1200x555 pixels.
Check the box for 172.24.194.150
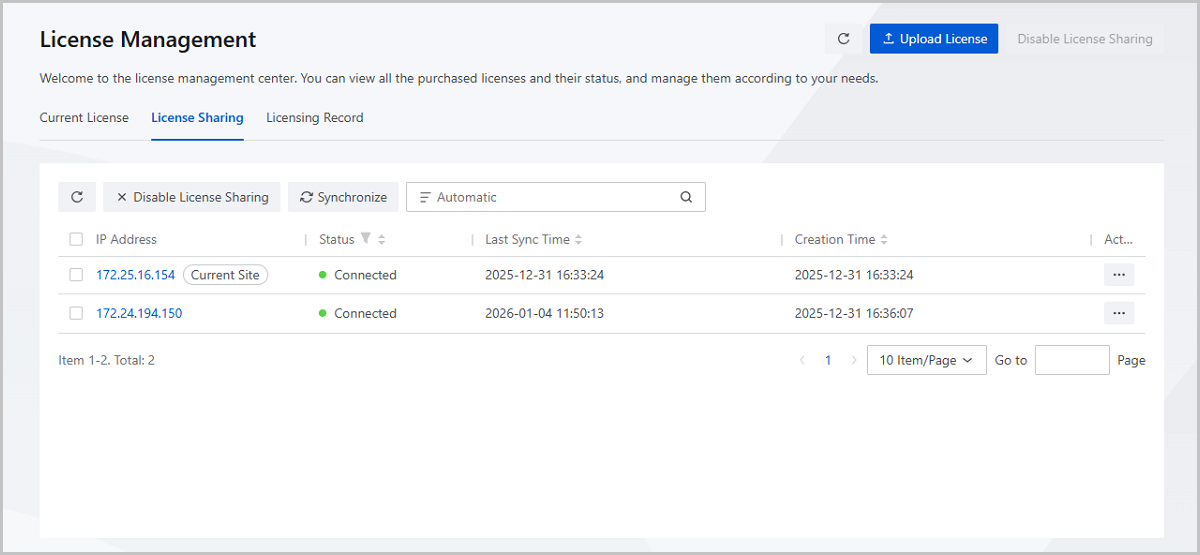pos(76,313)
